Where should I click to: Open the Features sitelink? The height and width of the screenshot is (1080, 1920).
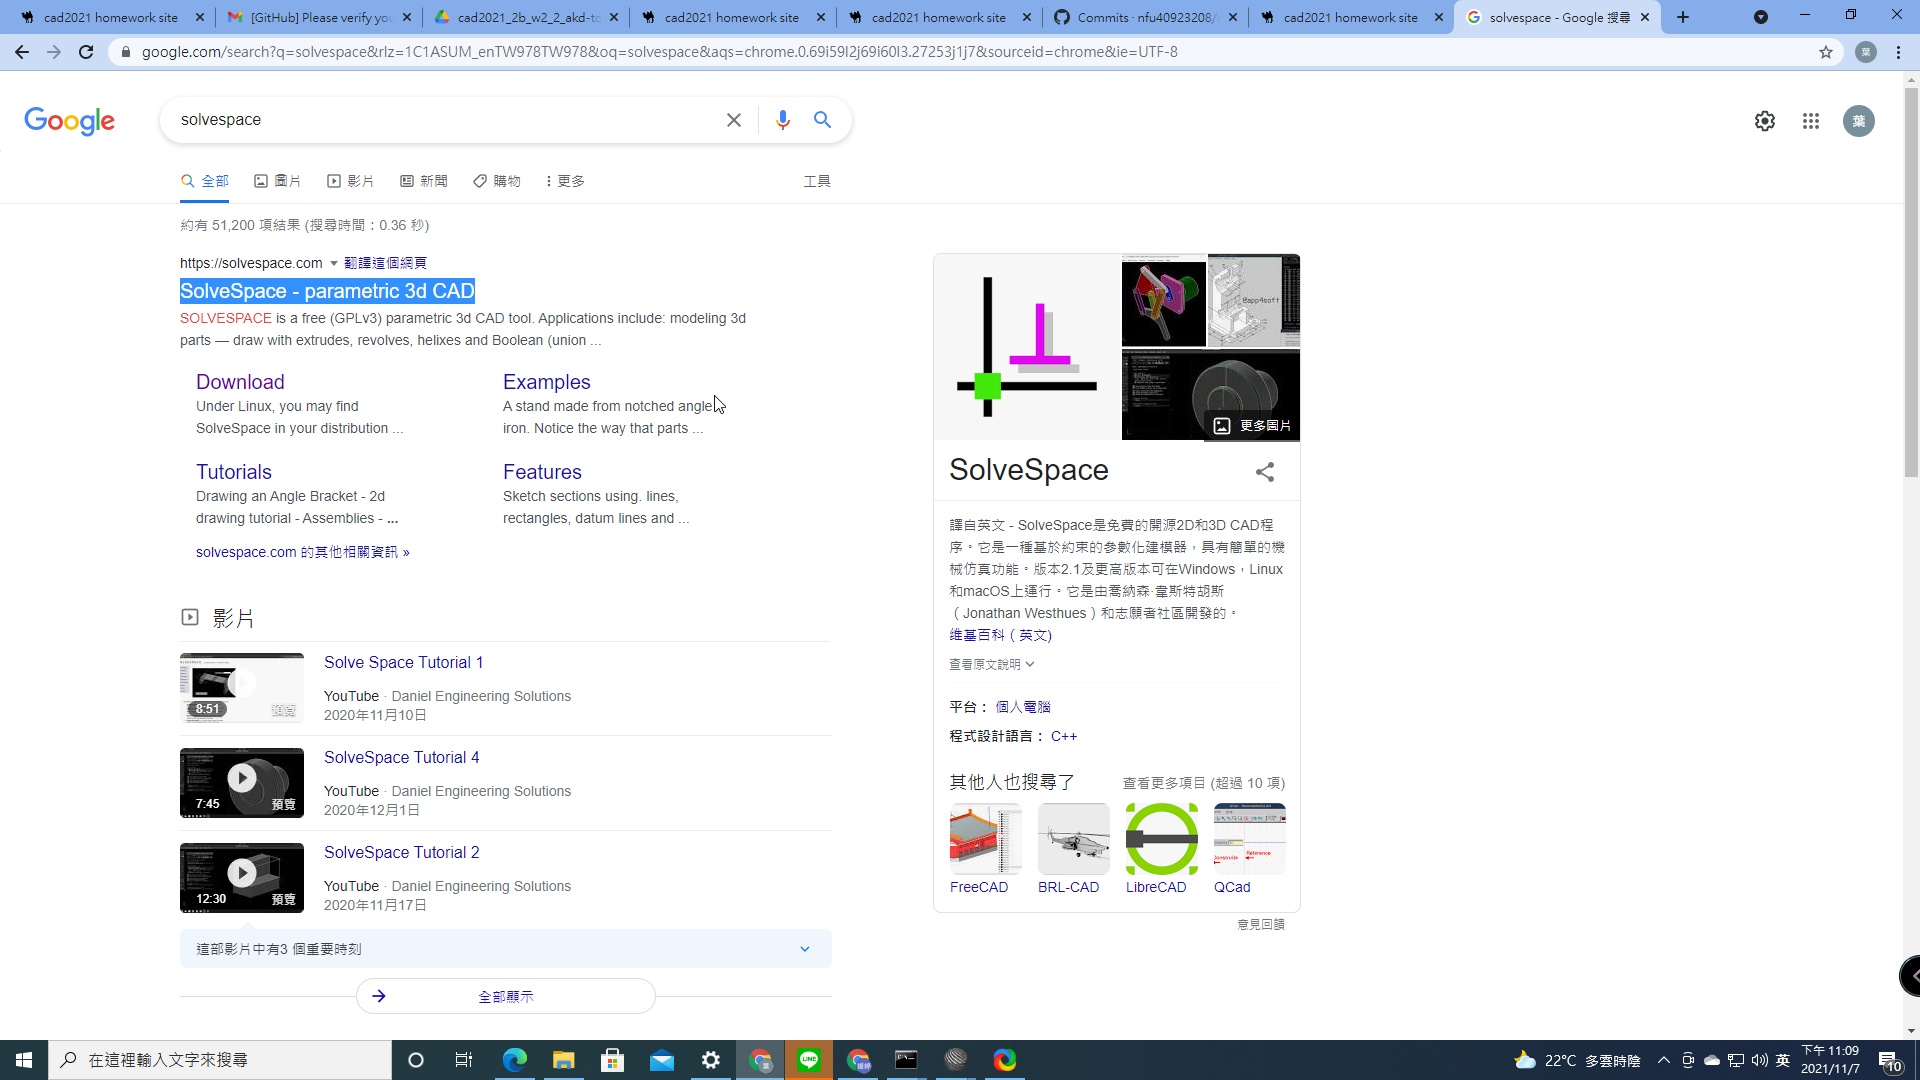542,472
